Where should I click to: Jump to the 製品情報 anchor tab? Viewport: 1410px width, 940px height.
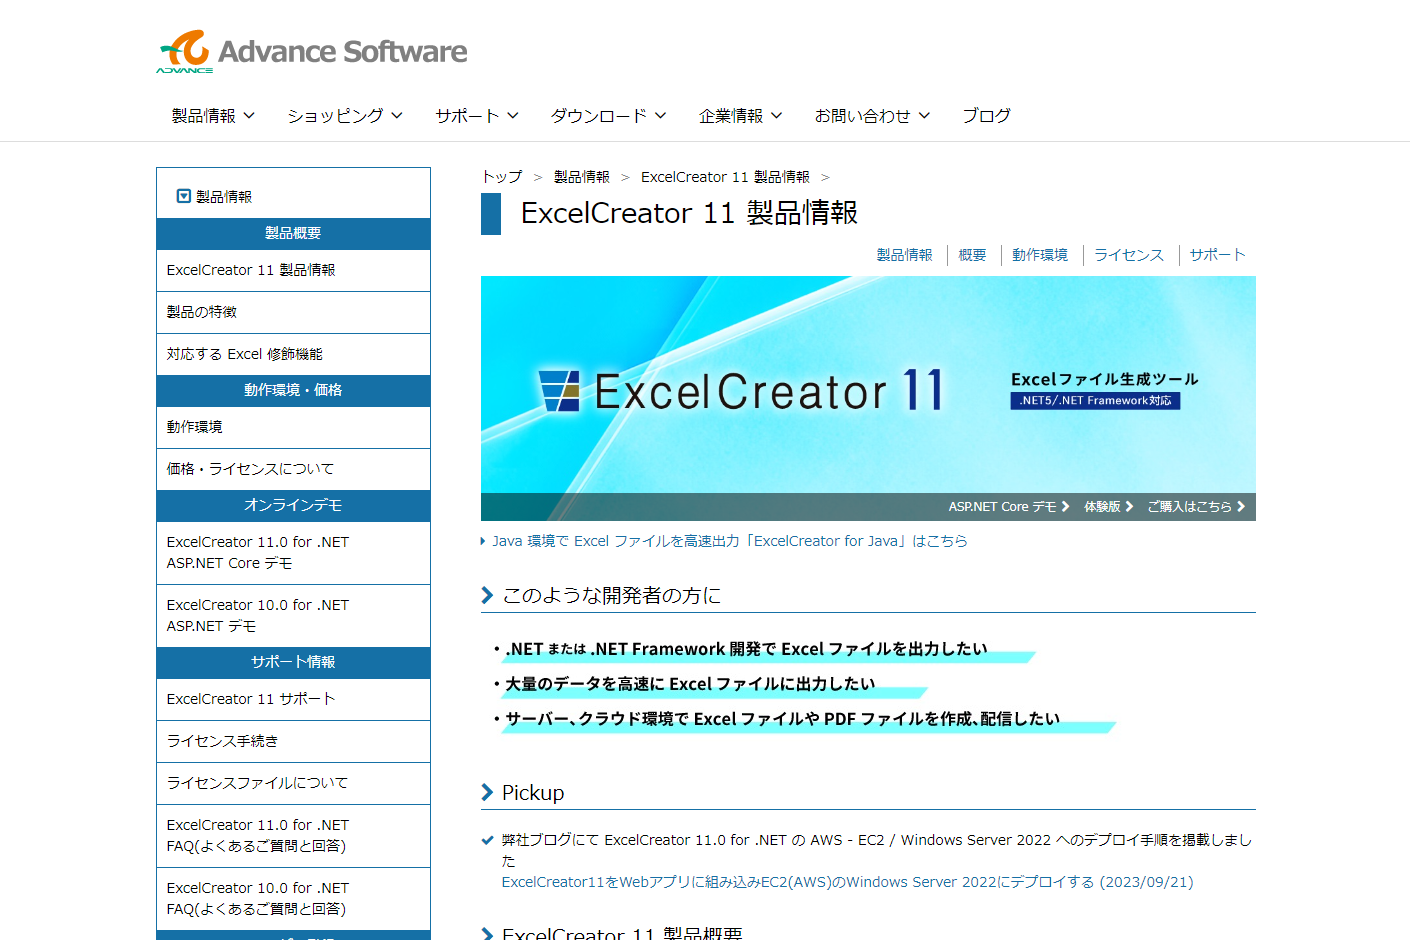[x=904, y=255]
